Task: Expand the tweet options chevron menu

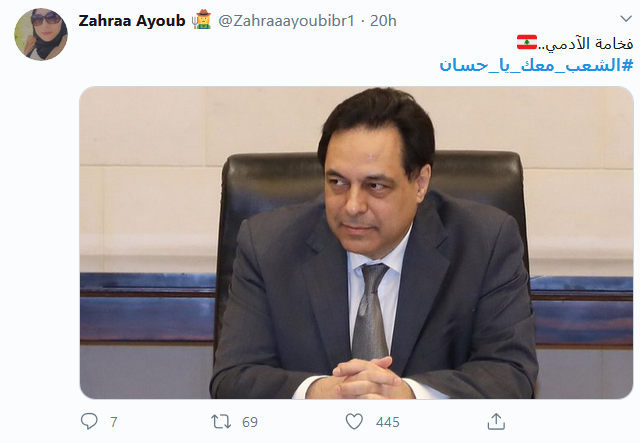Action: coord(626,18)
